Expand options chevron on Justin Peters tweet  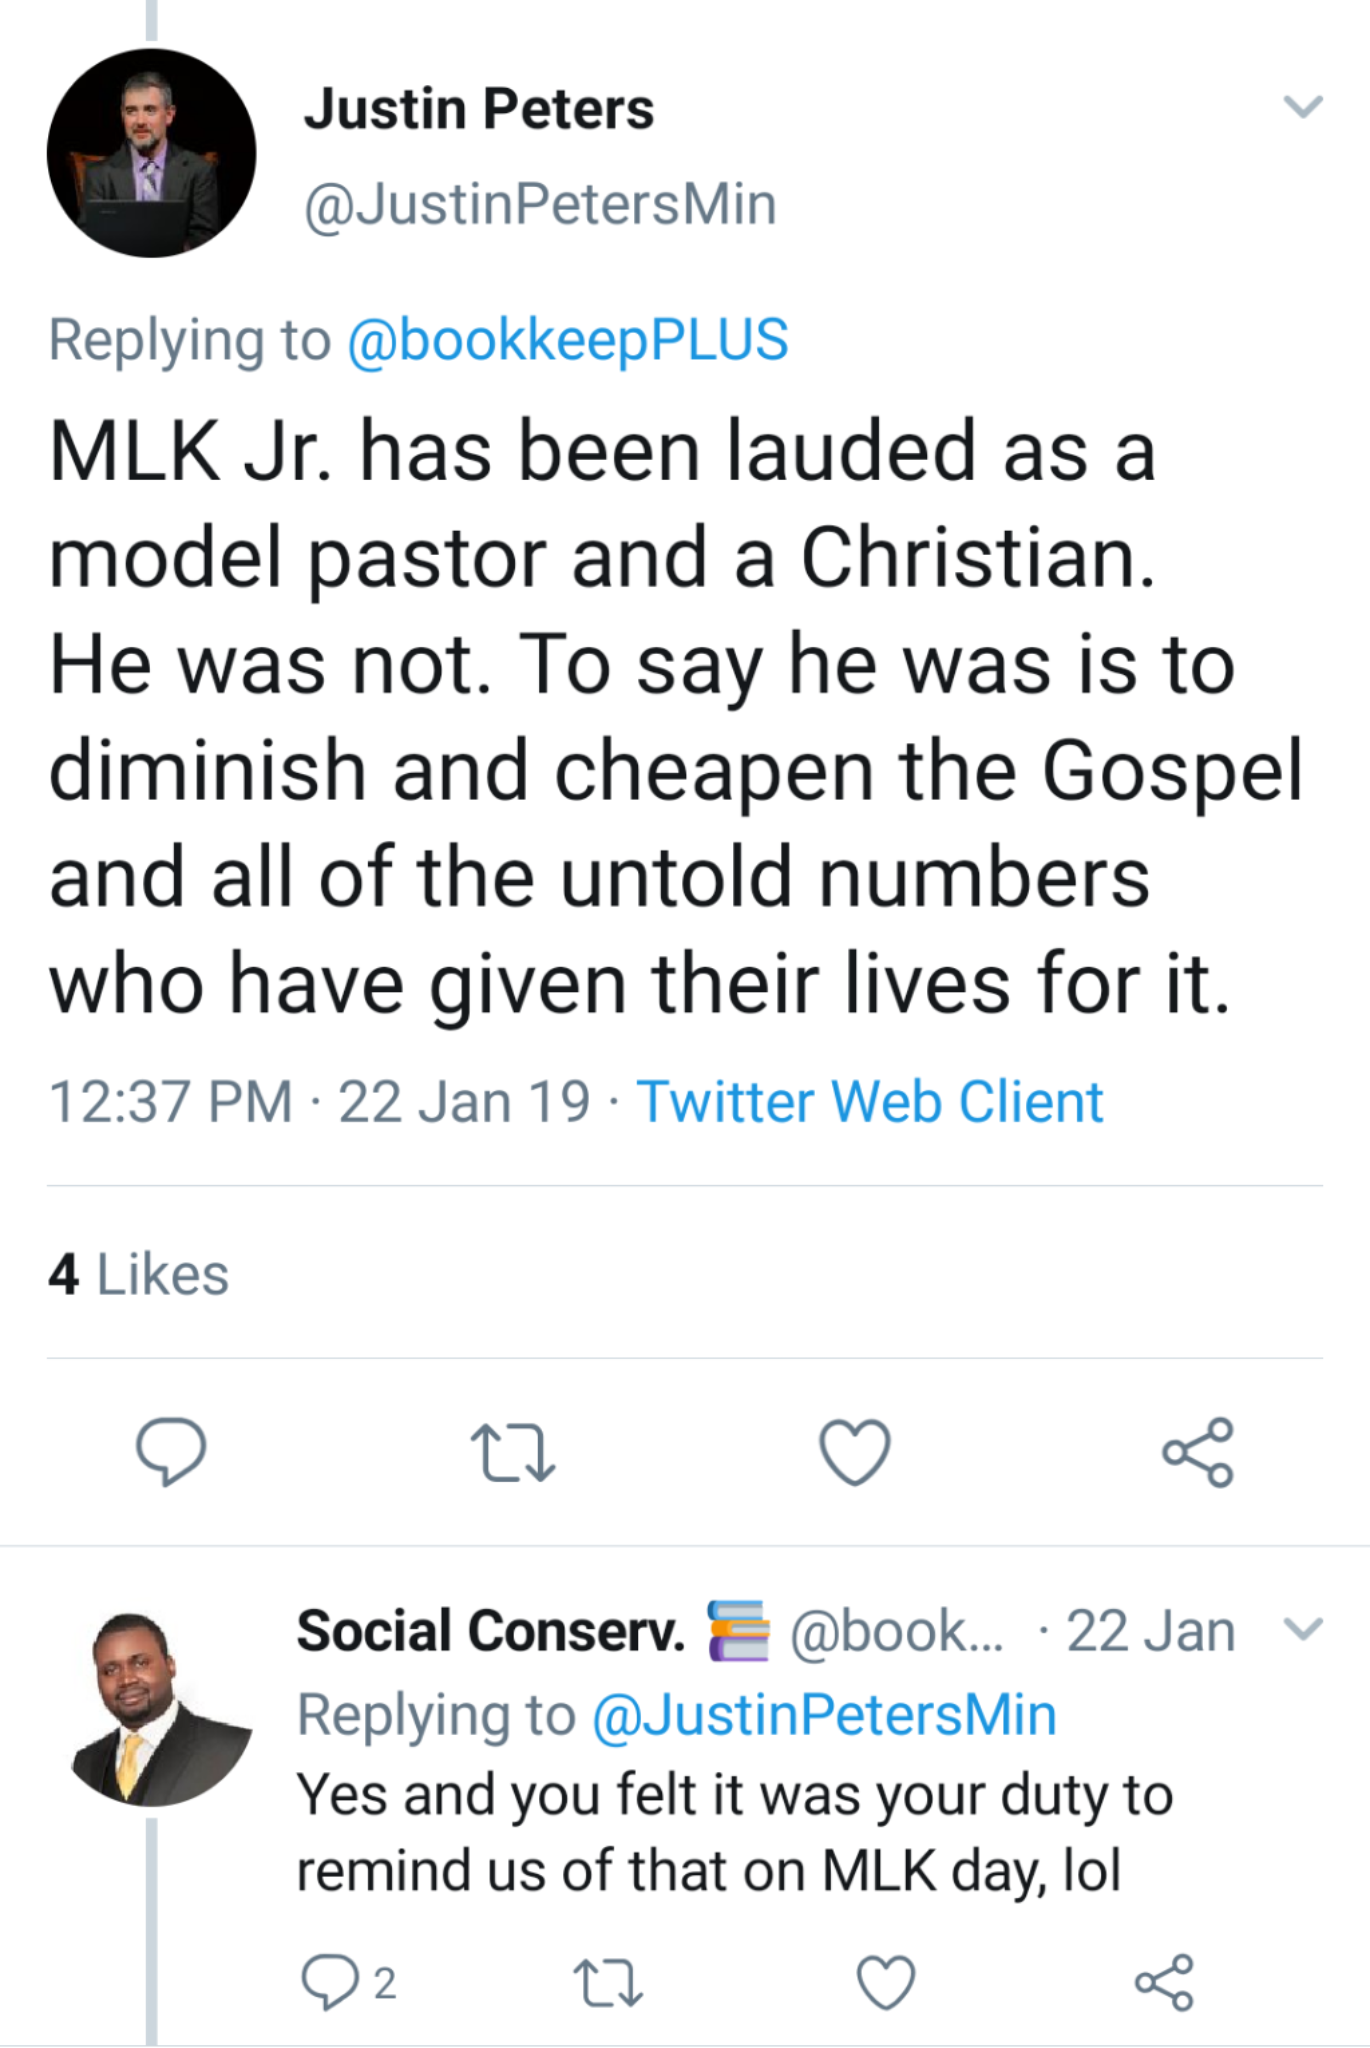point(1303,106)
